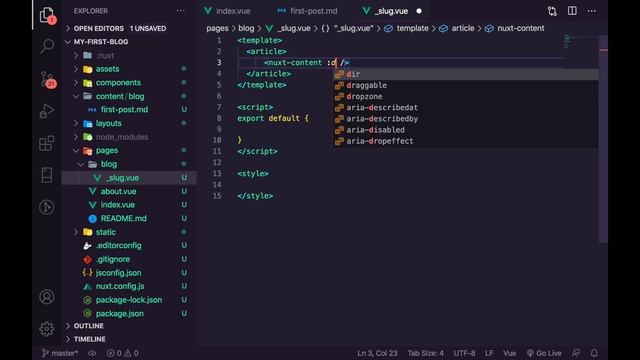The height and width of the screenshot is (360, 640).
Task: Choose 'aria-describedat' suggestion
Action: click(x=466, y=108)
